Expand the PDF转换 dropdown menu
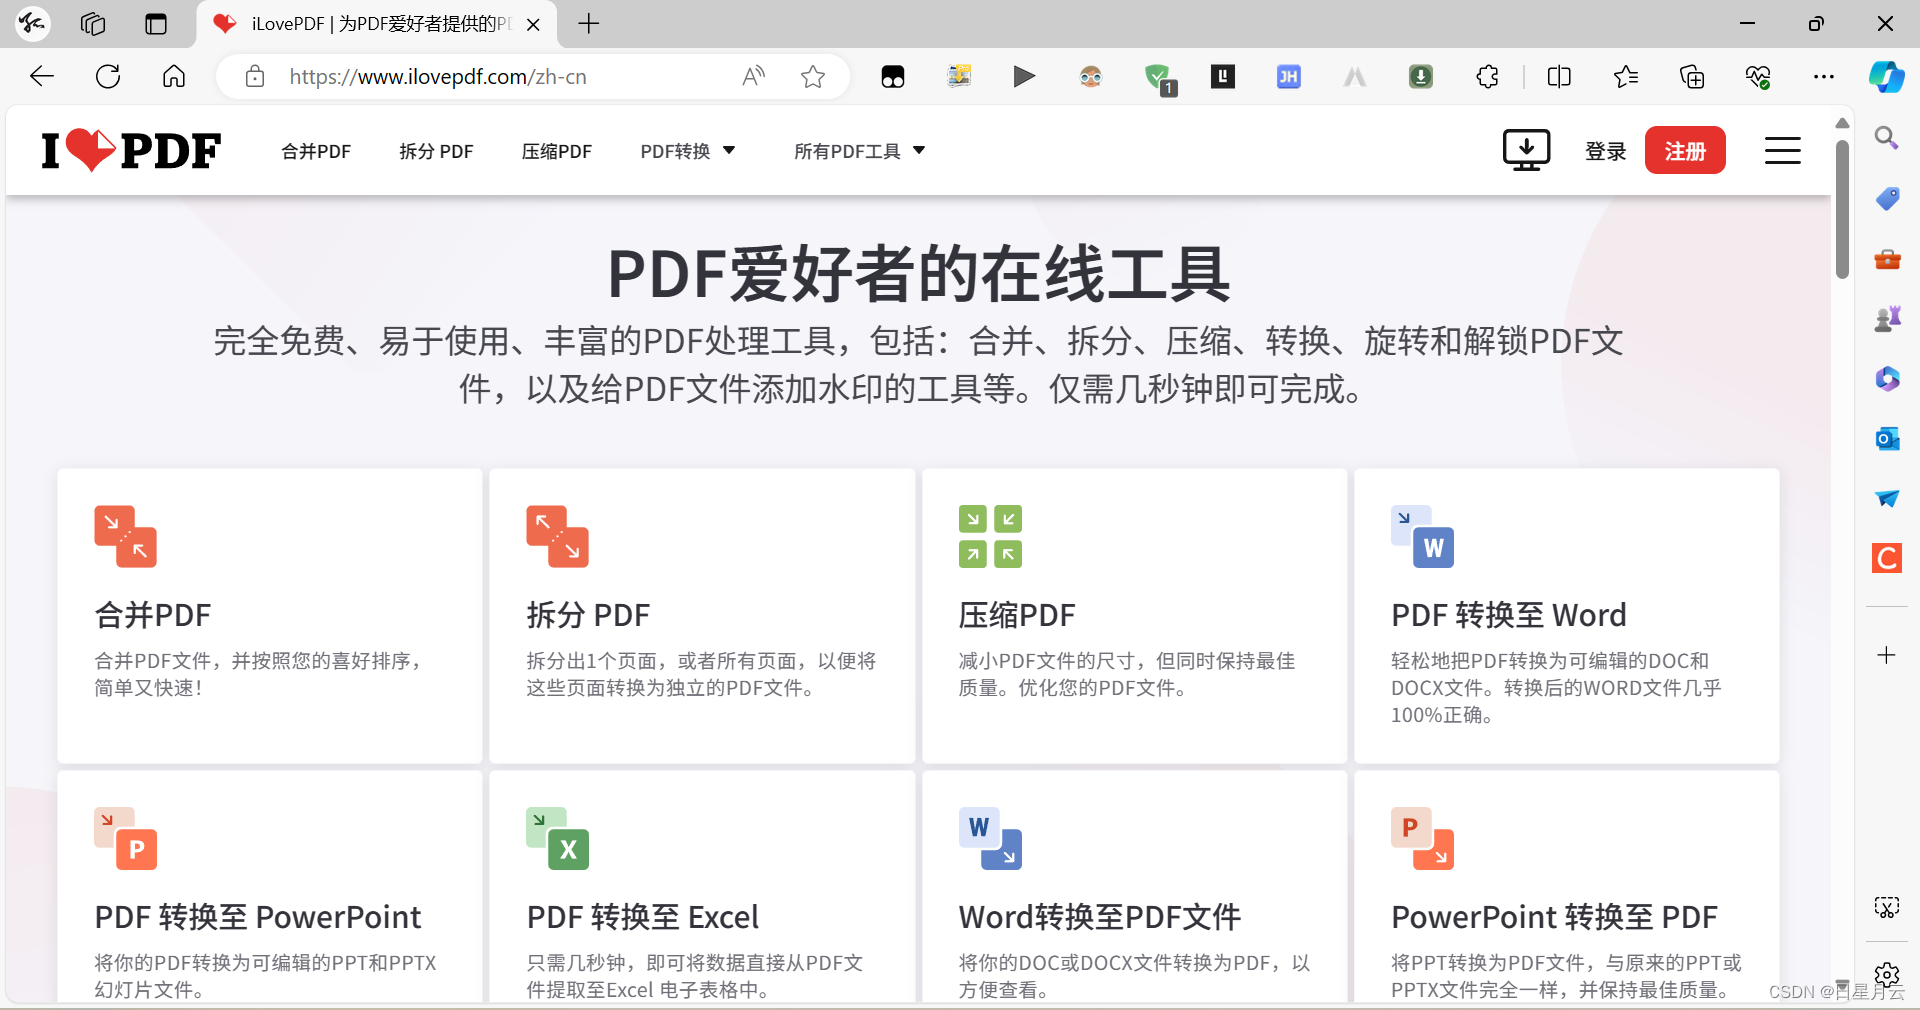This screenshot has width=1920, height=1010. (688, 151)
